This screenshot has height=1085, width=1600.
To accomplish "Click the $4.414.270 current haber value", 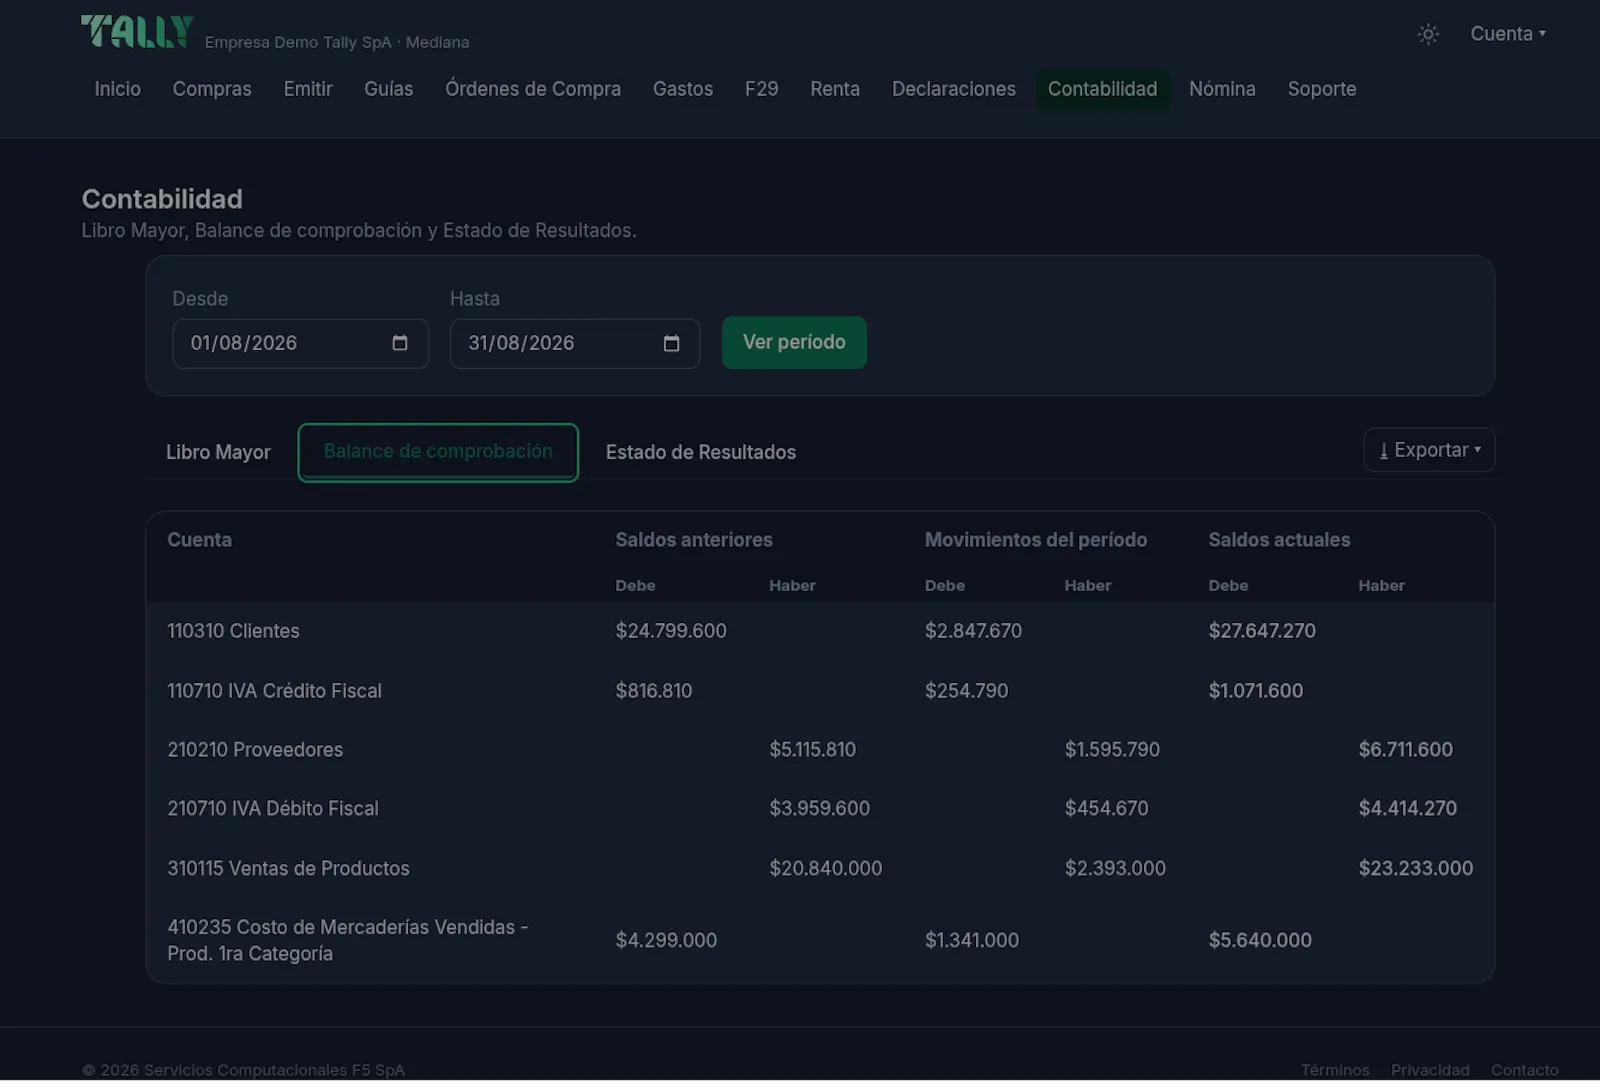I will 1407,809.
